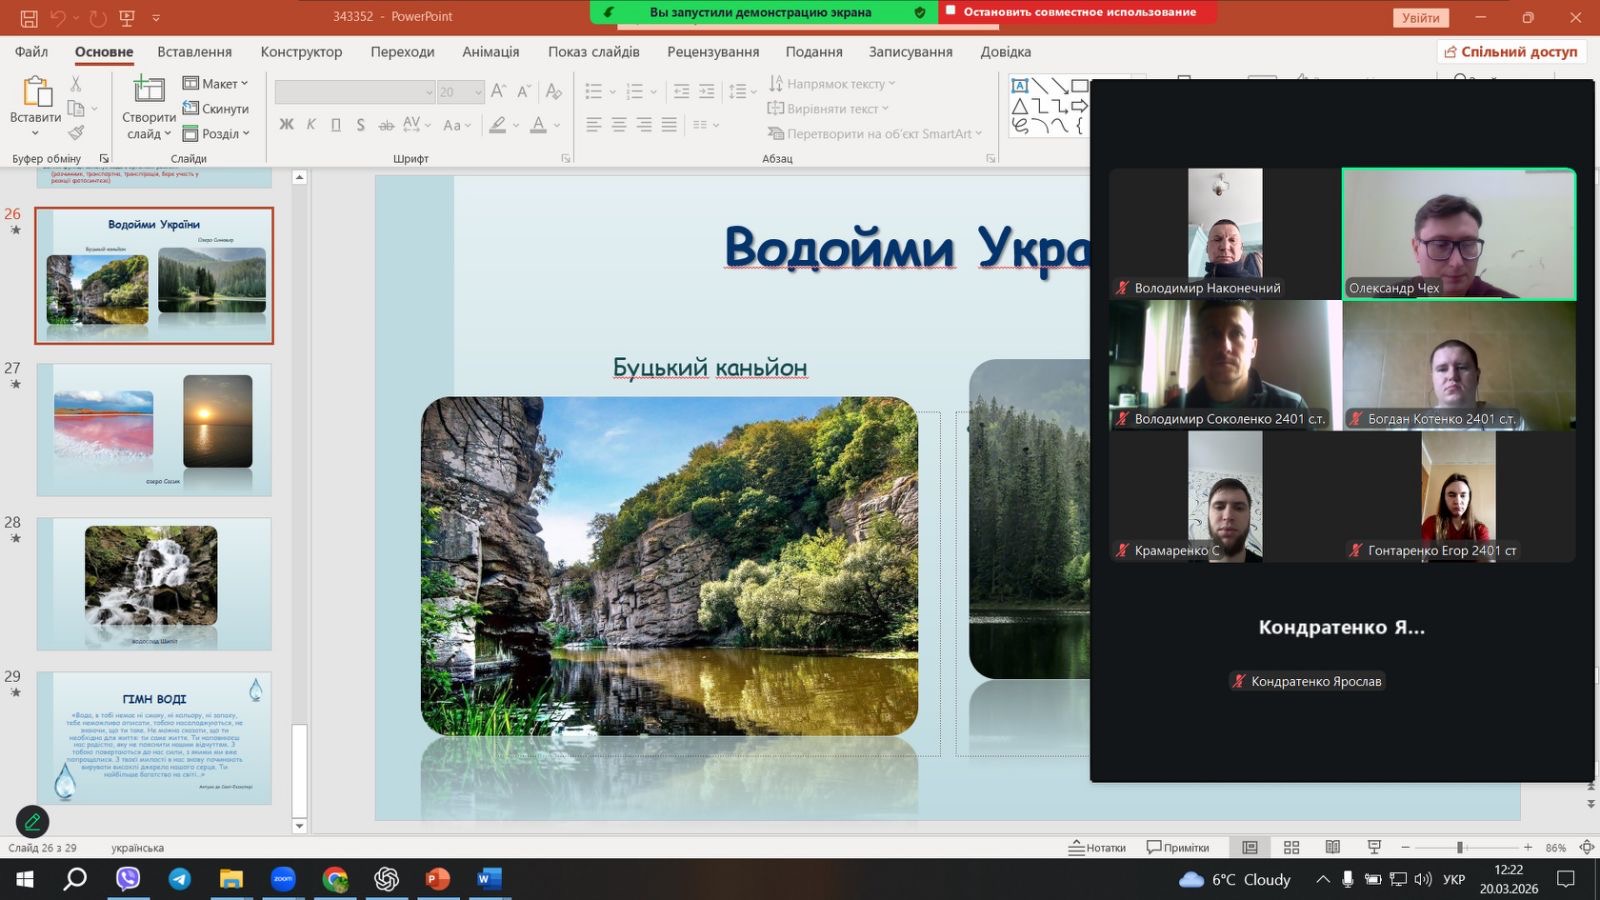Click fit slide to window icon

(x=1586, y=848)
